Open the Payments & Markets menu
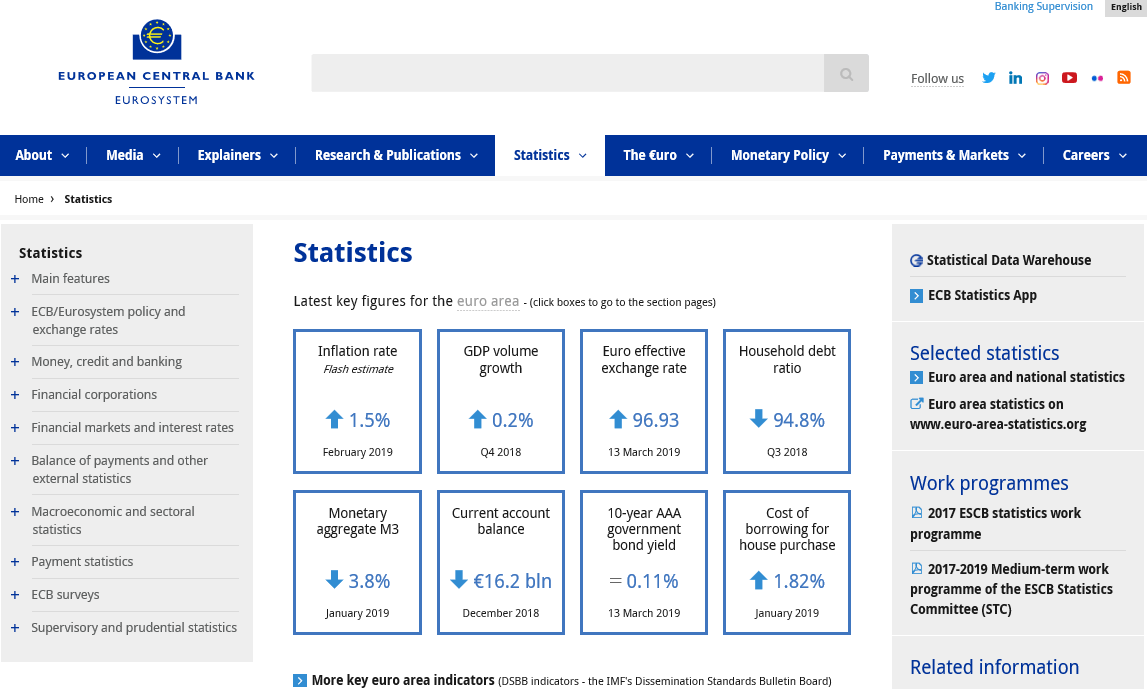1147x689 pixels. coord(954,155)
